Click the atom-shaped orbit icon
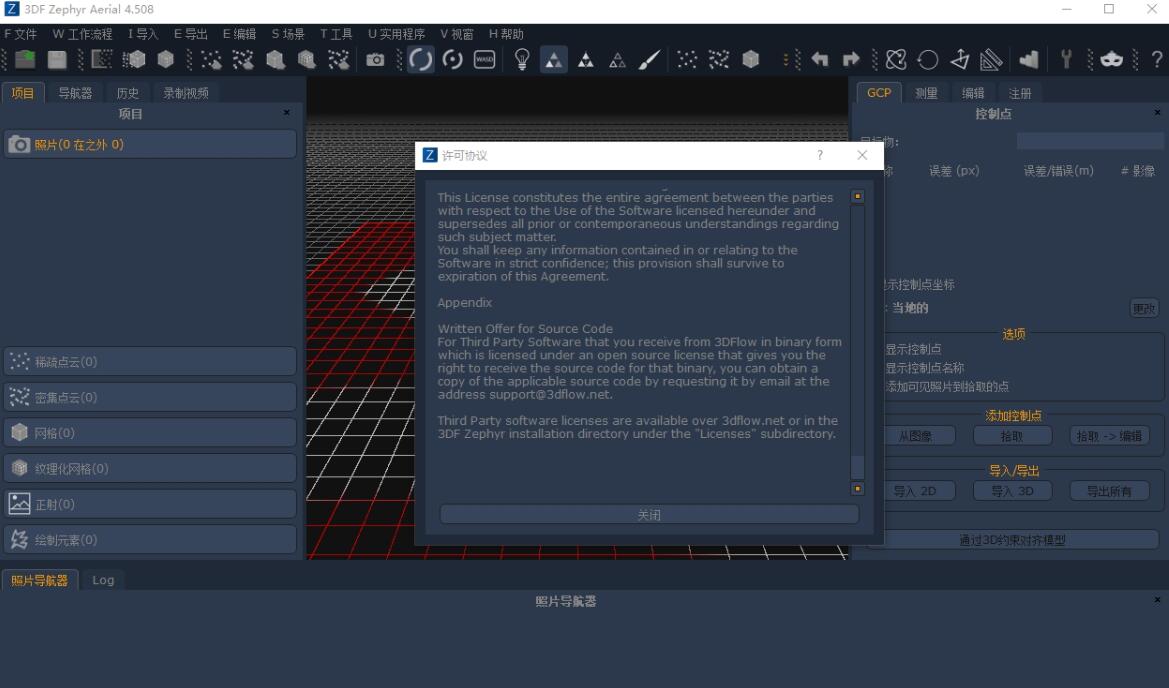Screen dimensions: 1169x688 click(x=896, y=60)
